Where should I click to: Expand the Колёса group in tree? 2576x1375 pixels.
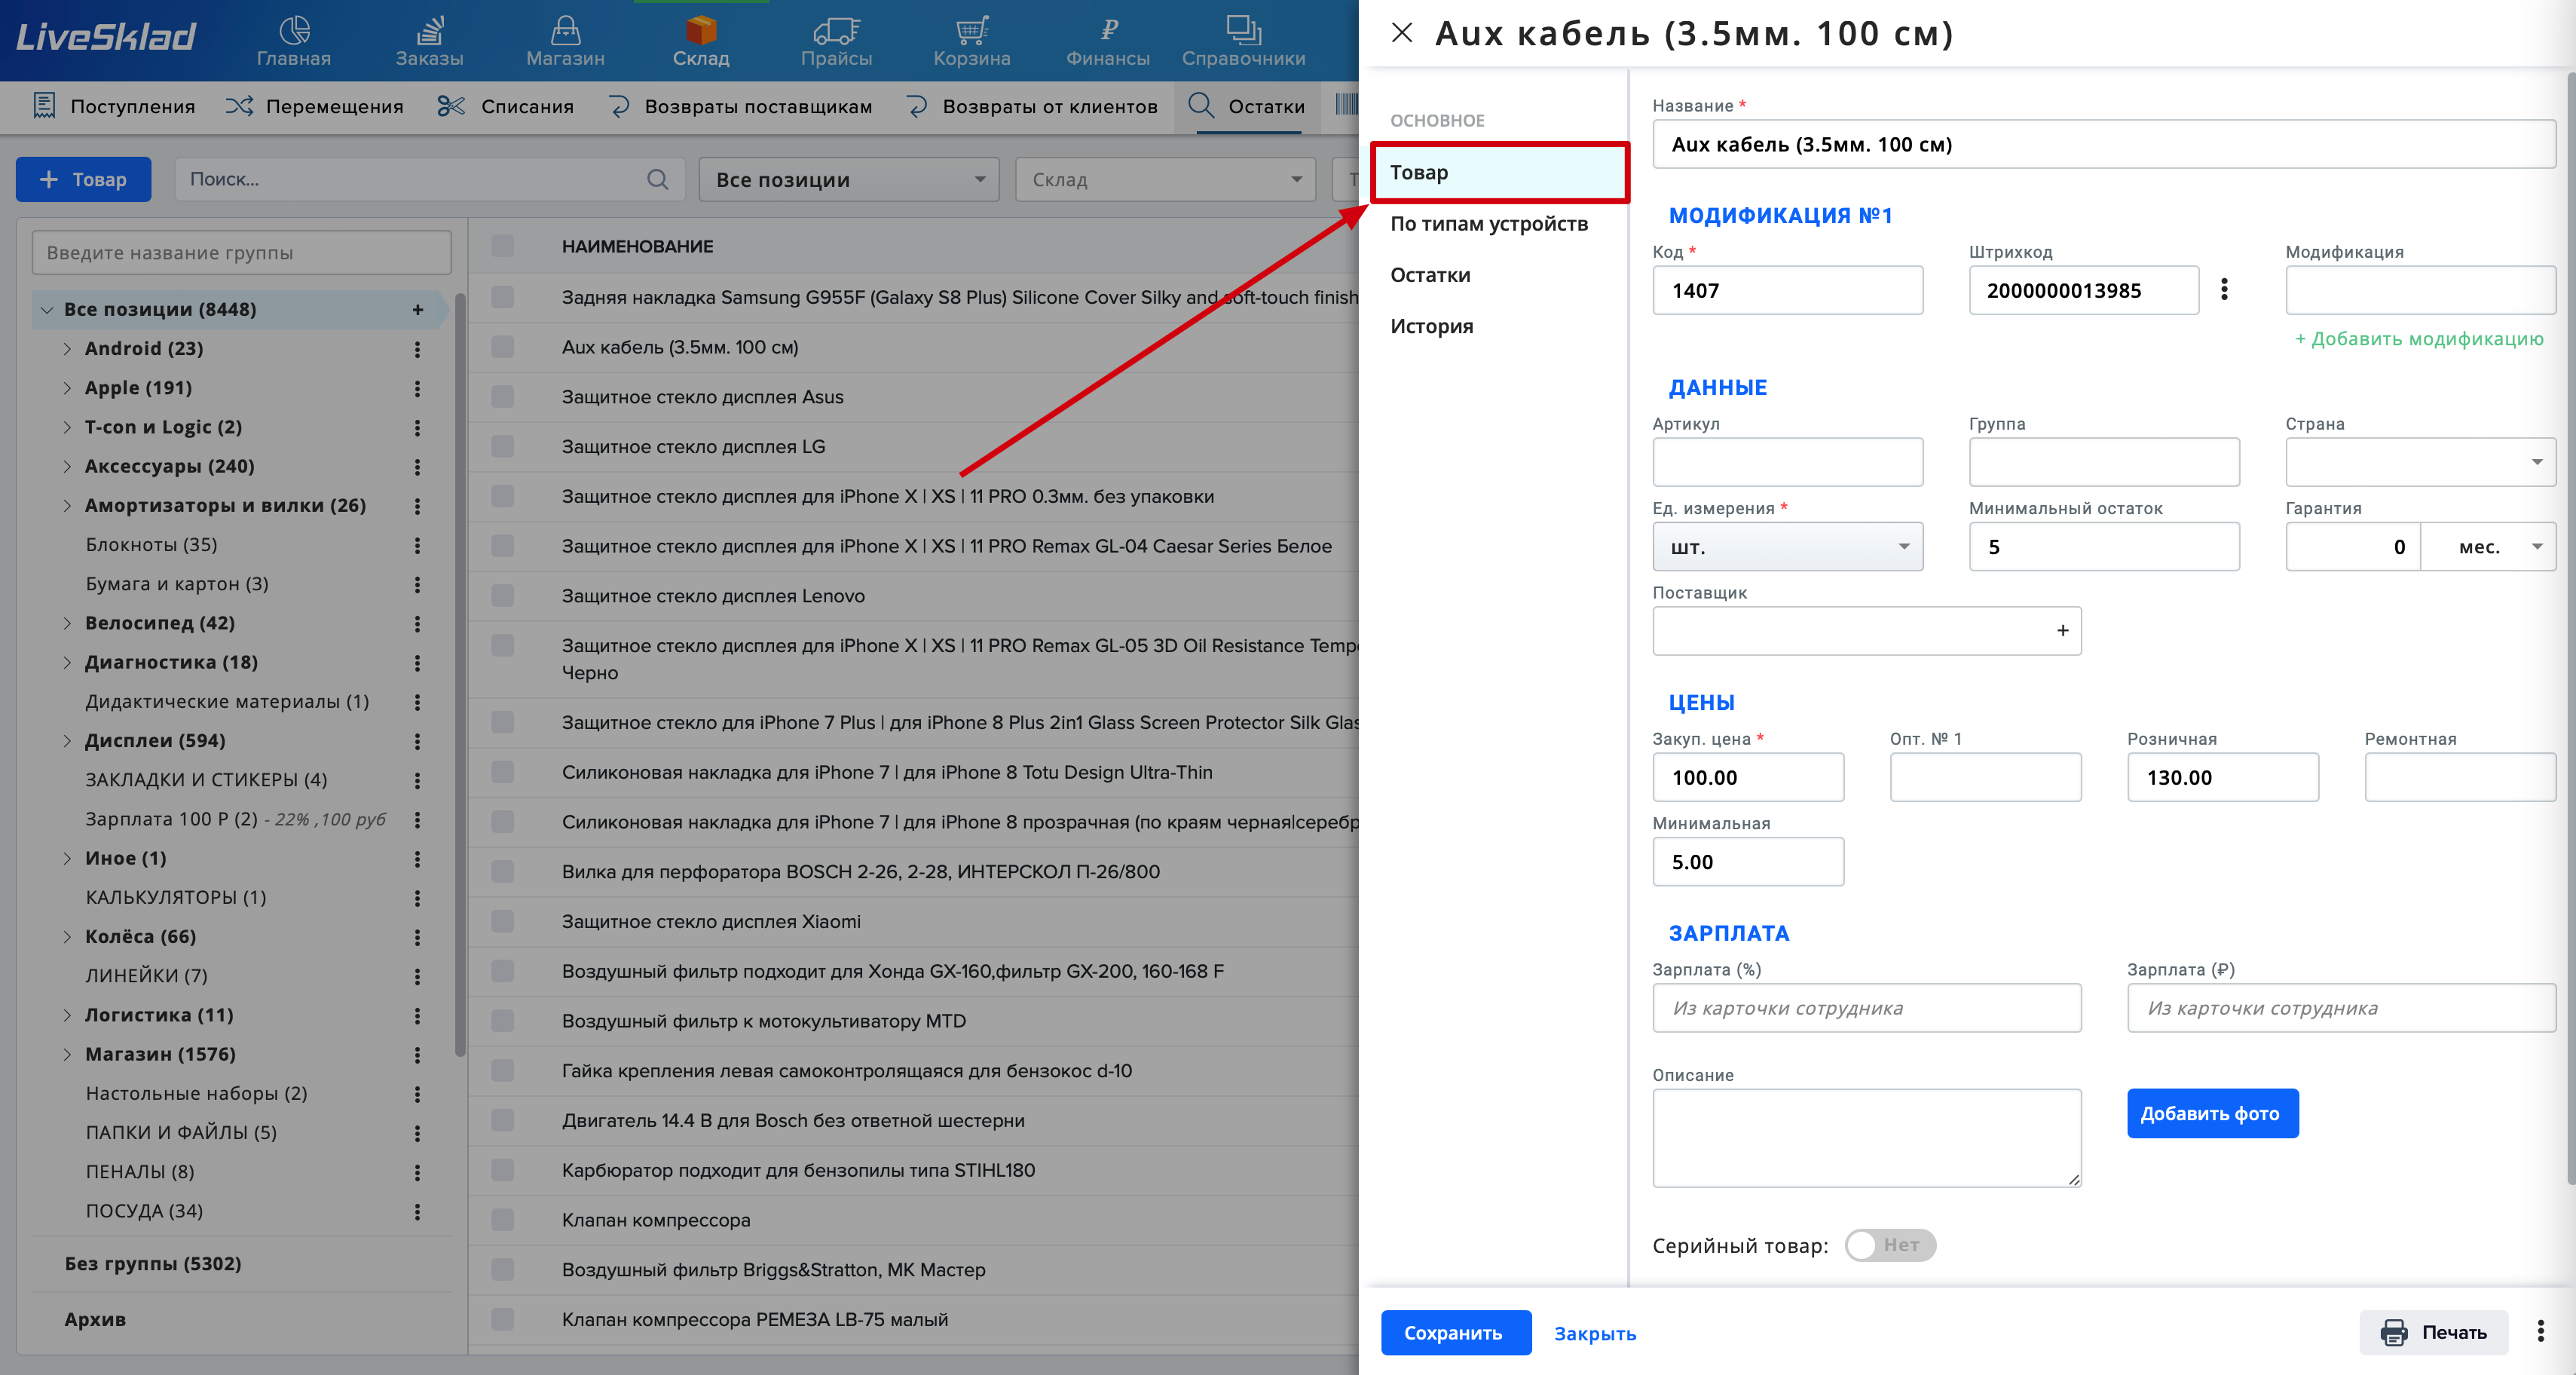point(67,937)
